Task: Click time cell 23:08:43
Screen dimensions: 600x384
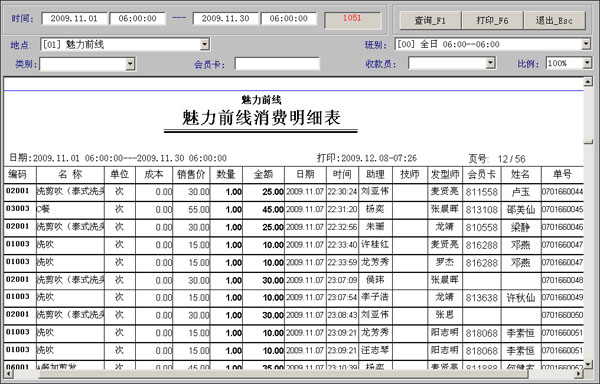Action: [342, 315]
